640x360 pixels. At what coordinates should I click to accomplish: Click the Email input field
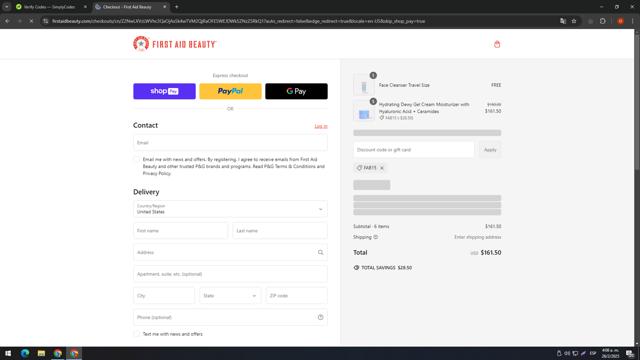tap(230, 142)
